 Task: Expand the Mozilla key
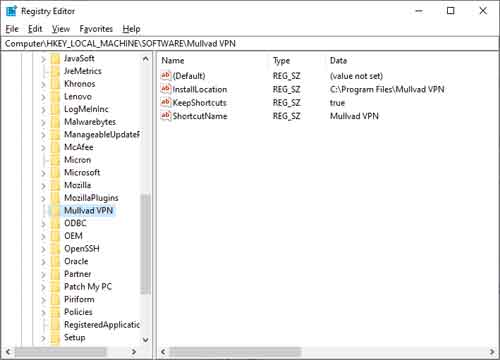point(43,186)
